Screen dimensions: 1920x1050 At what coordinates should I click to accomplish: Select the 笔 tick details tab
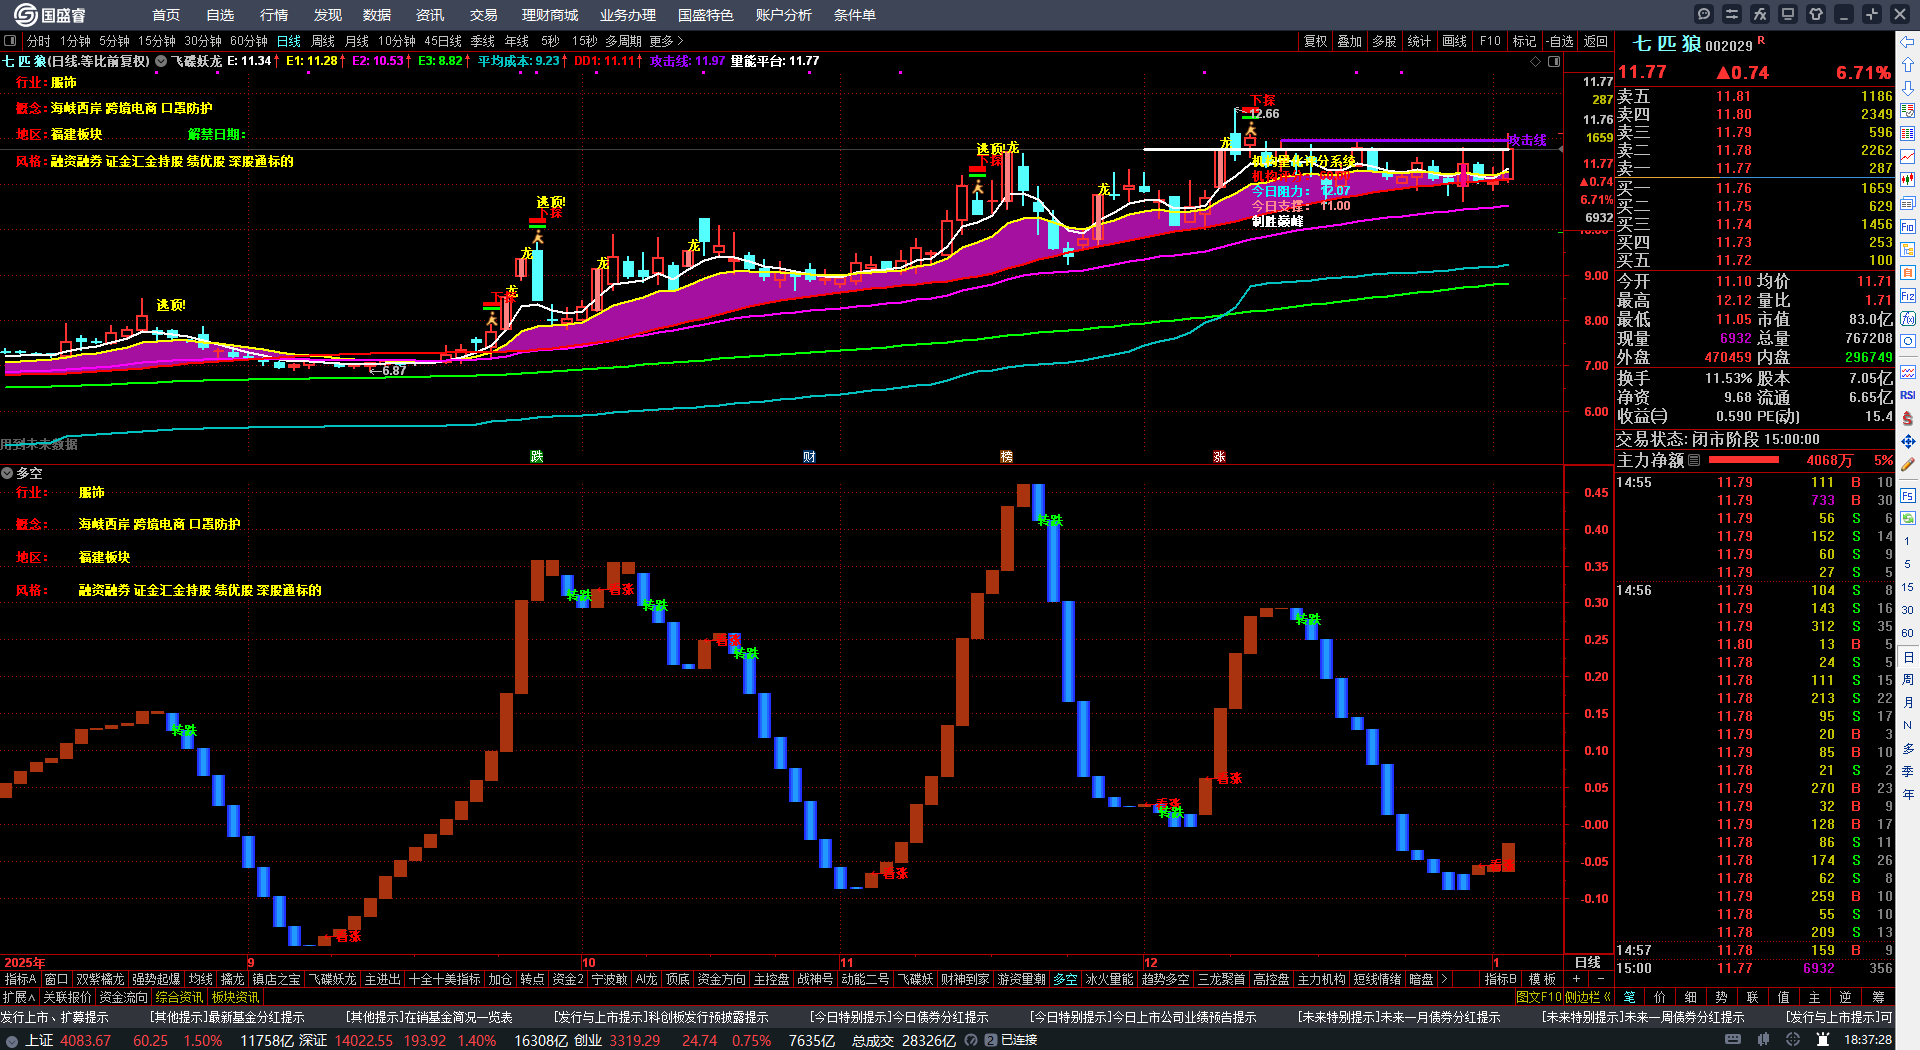click(x=1630, y=997)
